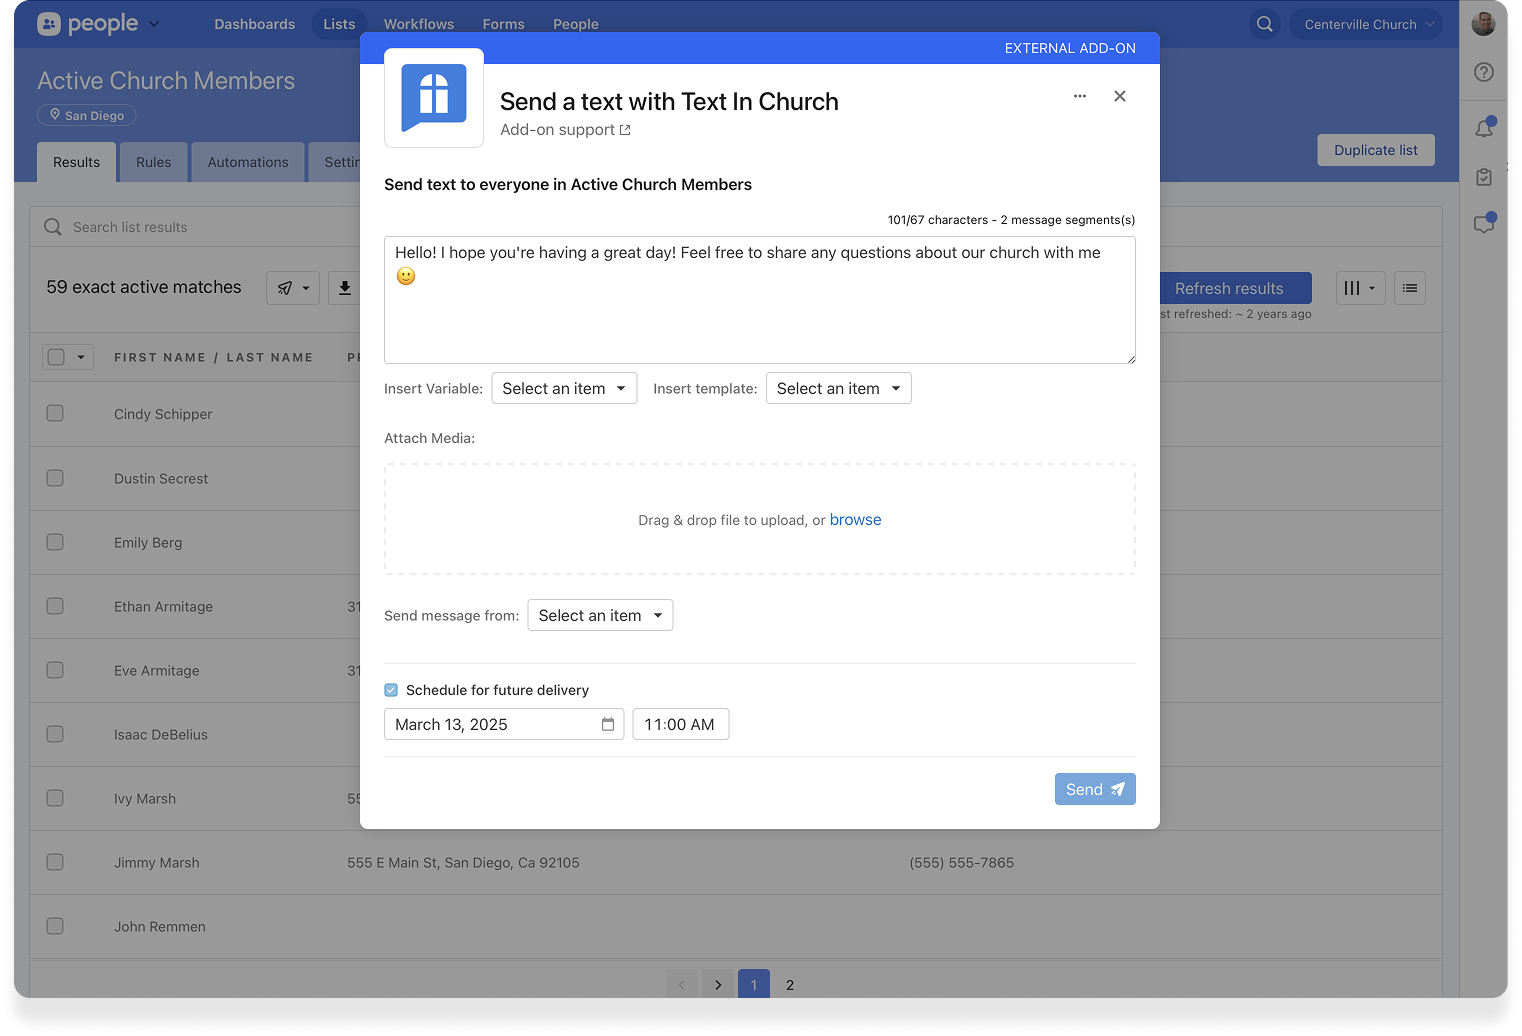Open the Dashboards menu item
The image size is (1522, 1036).
(254, 24)
